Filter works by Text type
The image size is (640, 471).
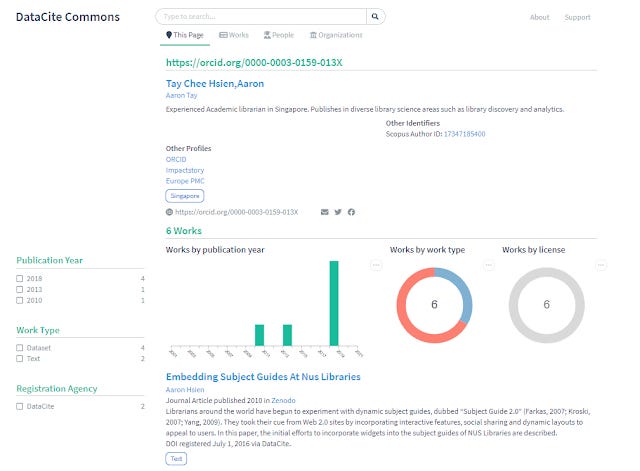[x=20, y=359]
